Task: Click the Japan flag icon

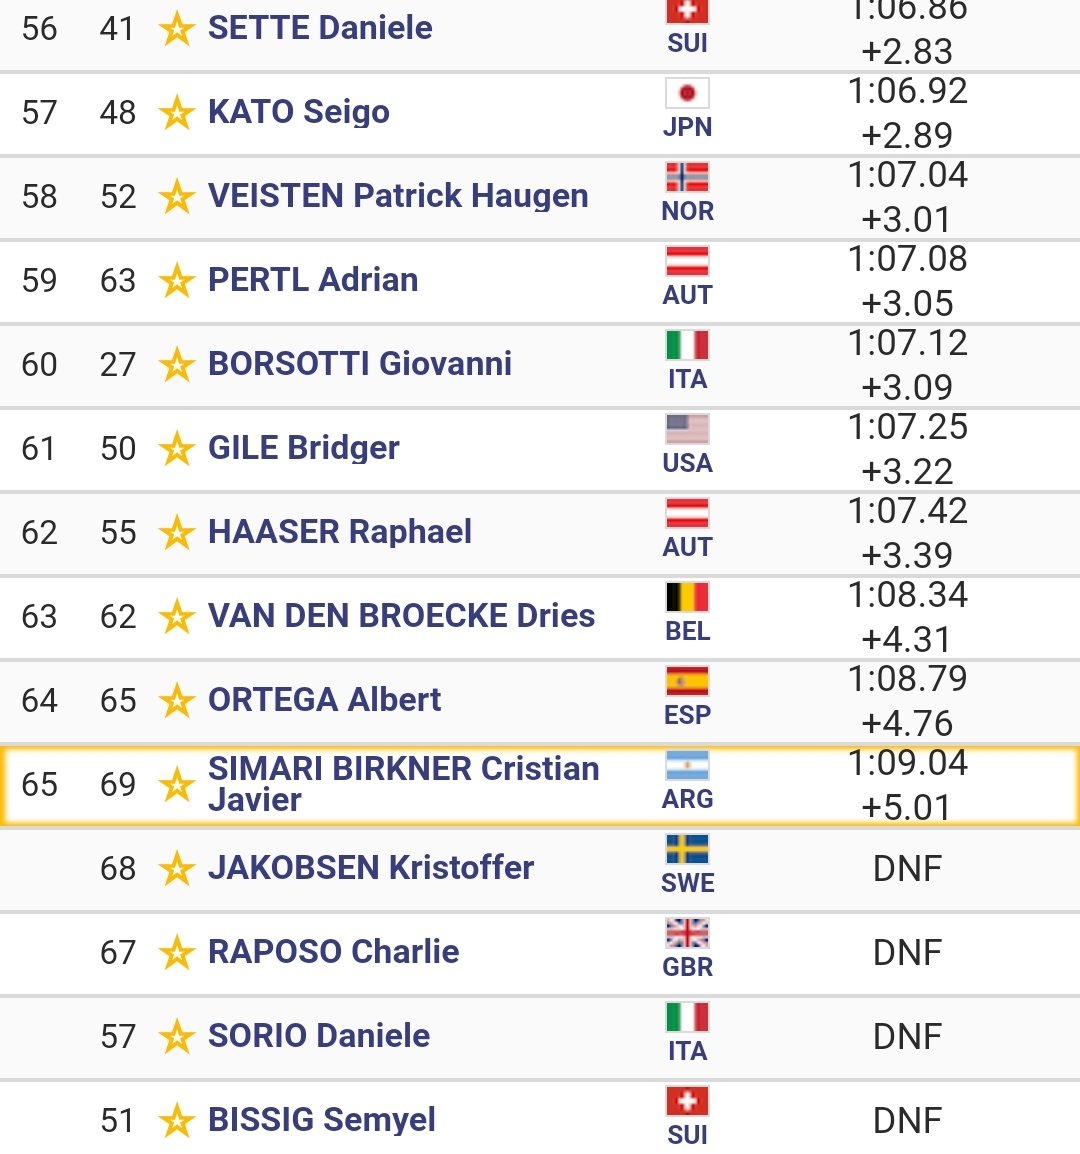Action: tap(687, 93)
